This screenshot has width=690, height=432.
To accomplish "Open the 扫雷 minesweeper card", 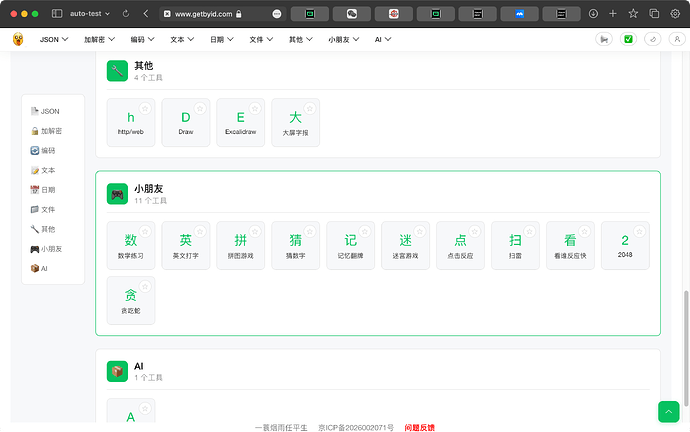I will point(515,245).
